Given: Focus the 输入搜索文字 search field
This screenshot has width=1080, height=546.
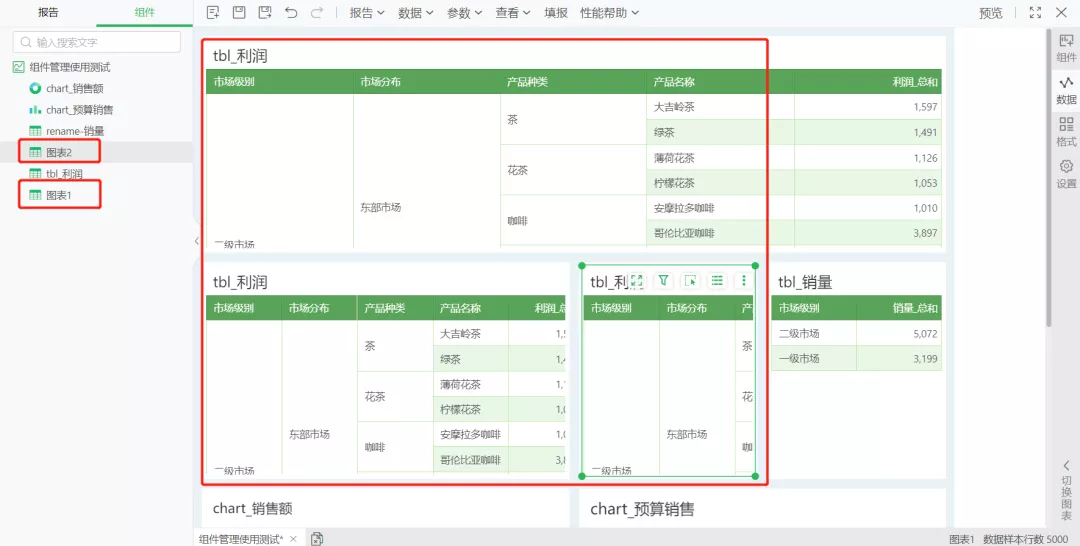Looking at the screenshot, I should pyautogui.click(x=97, y=42).
